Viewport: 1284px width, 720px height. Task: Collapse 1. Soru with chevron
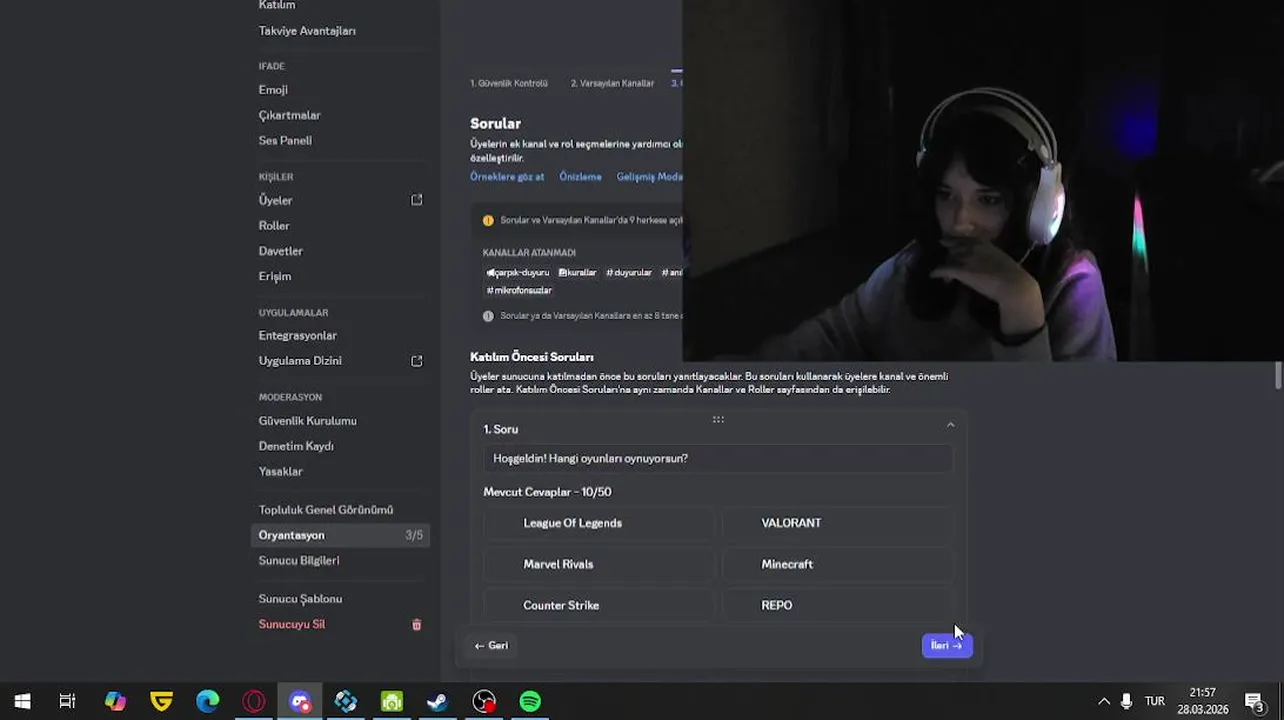click(950, 426)
